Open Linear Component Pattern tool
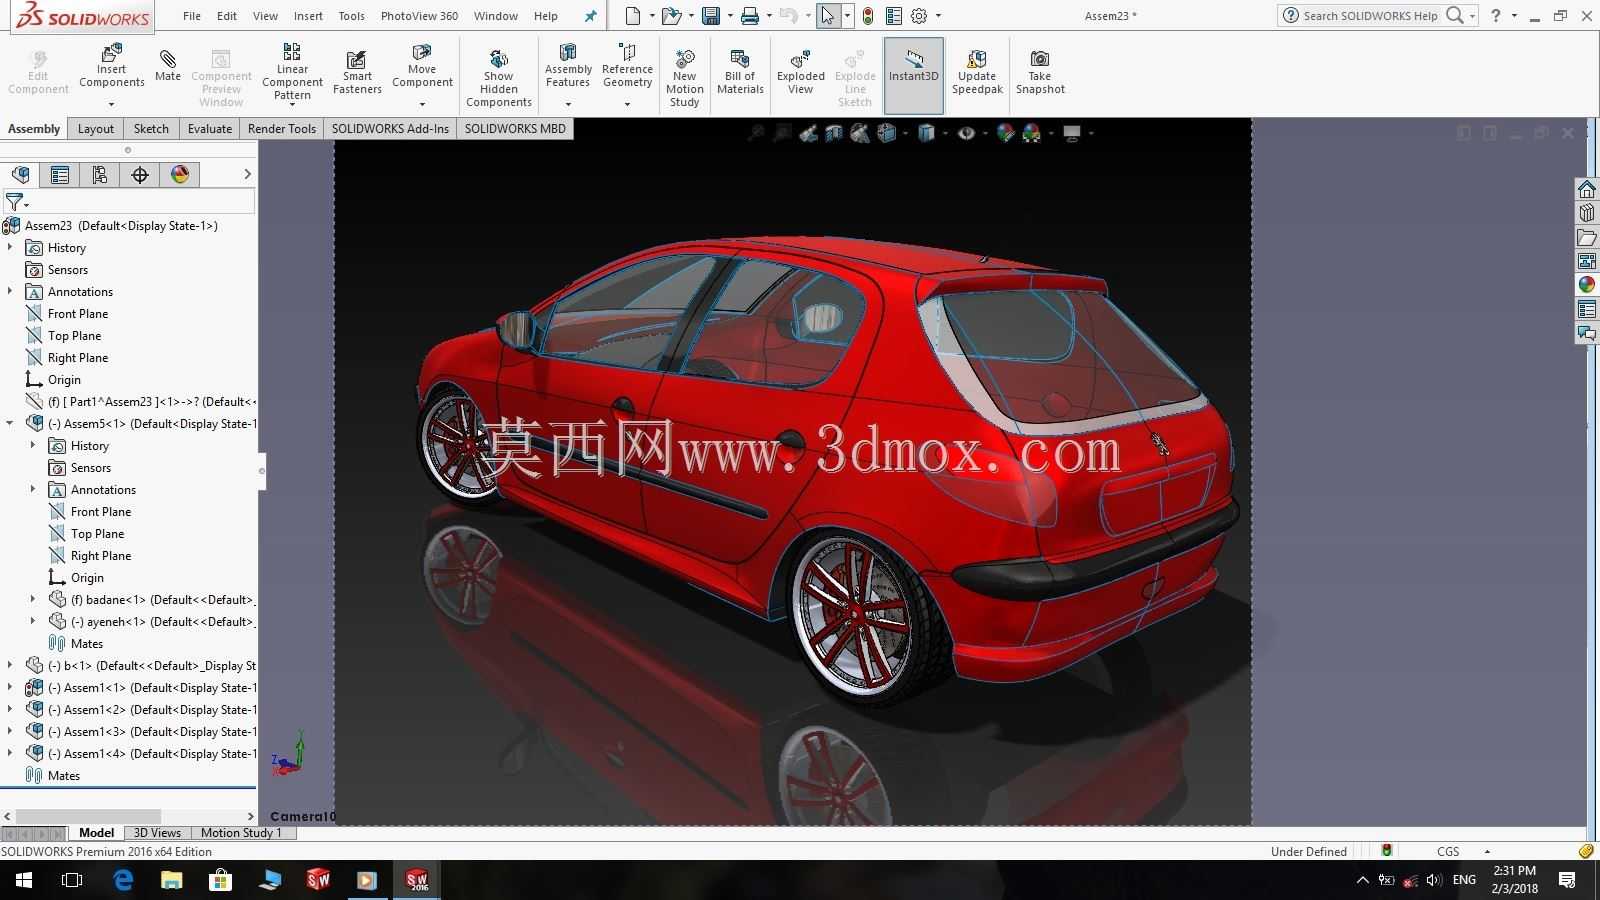This screenshot has height=900, width=1600. (292, 71)
